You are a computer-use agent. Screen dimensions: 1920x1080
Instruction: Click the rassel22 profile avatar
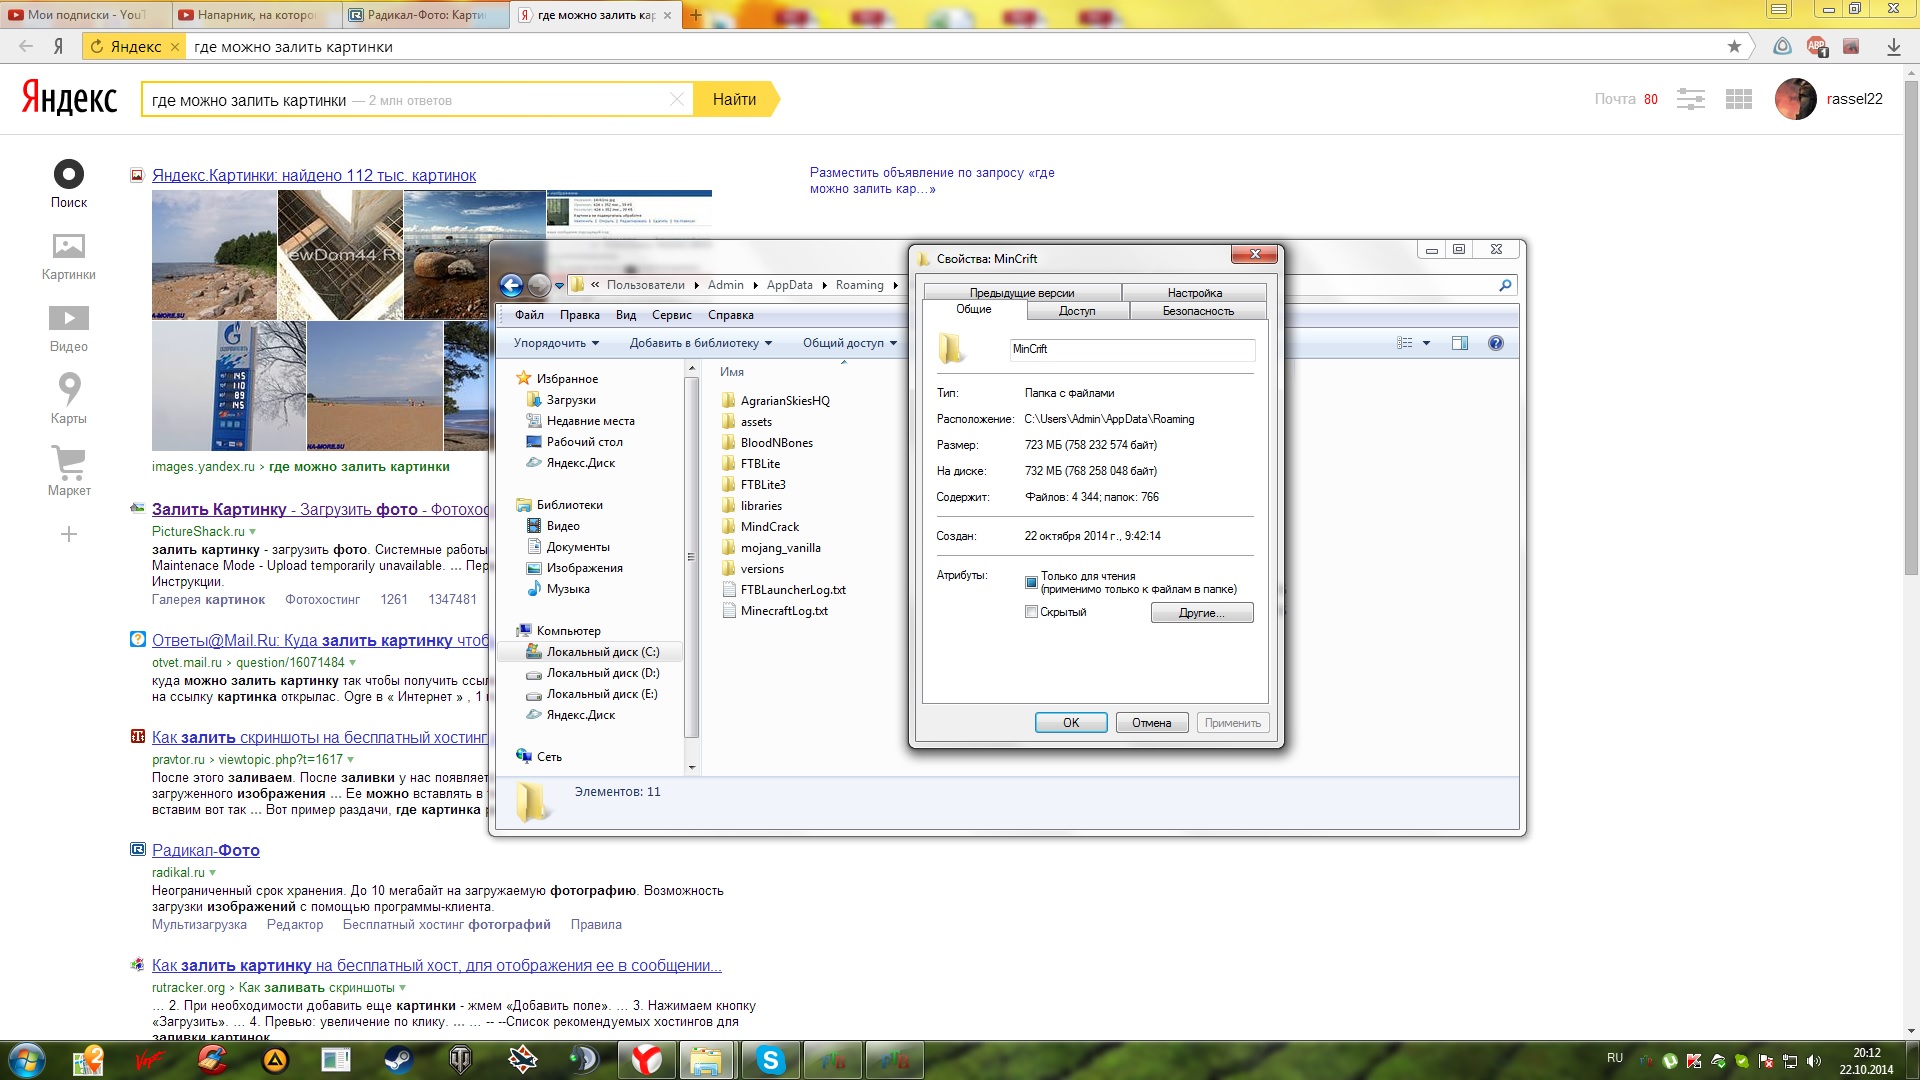click(x=1796, y=99)
